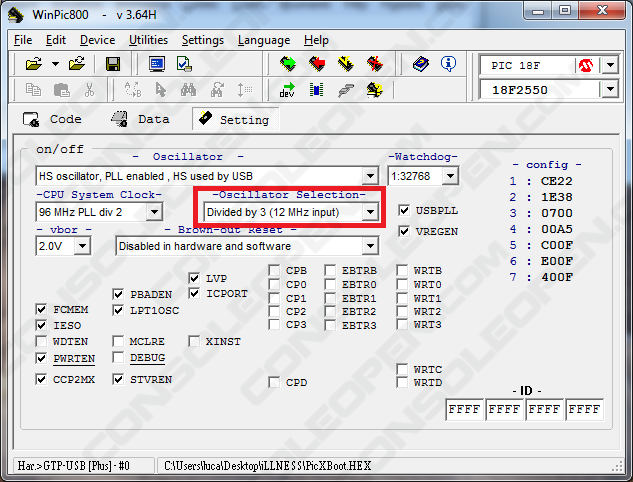This screenshot has width=633, height=482.
Task: Click the monitor display toolbar icon
Action: 157,64
